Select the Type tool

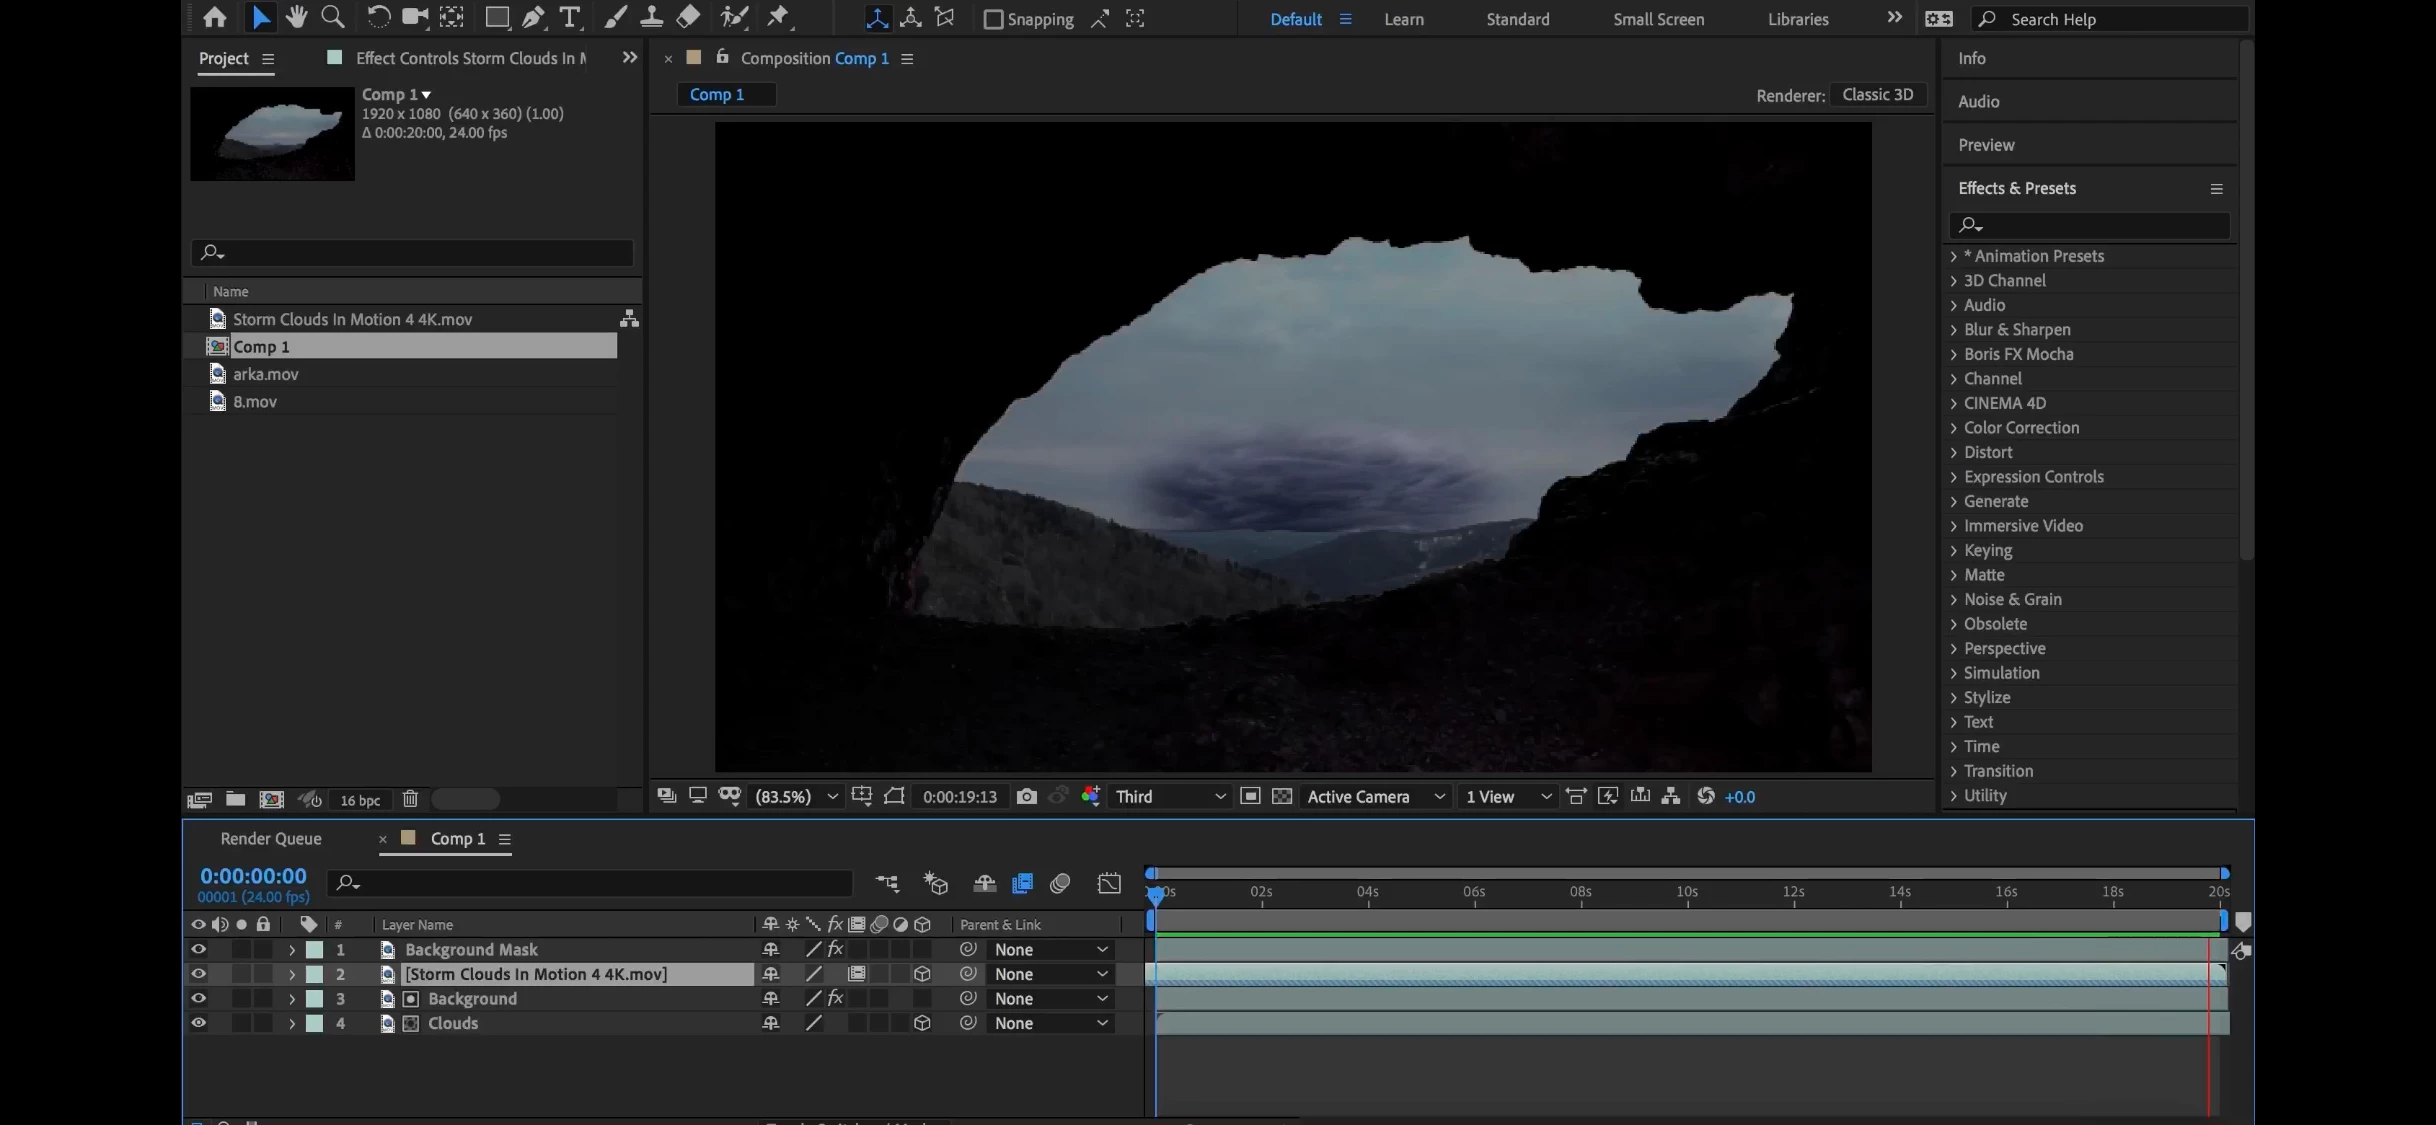click(x=569, y=17)
